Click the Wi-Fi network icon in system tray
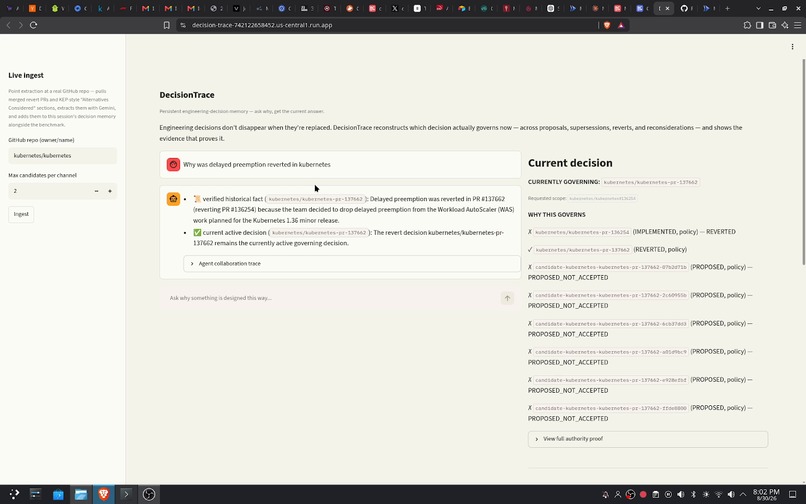The width and height of the screenshot is (806, 504). tap(718, 494)
